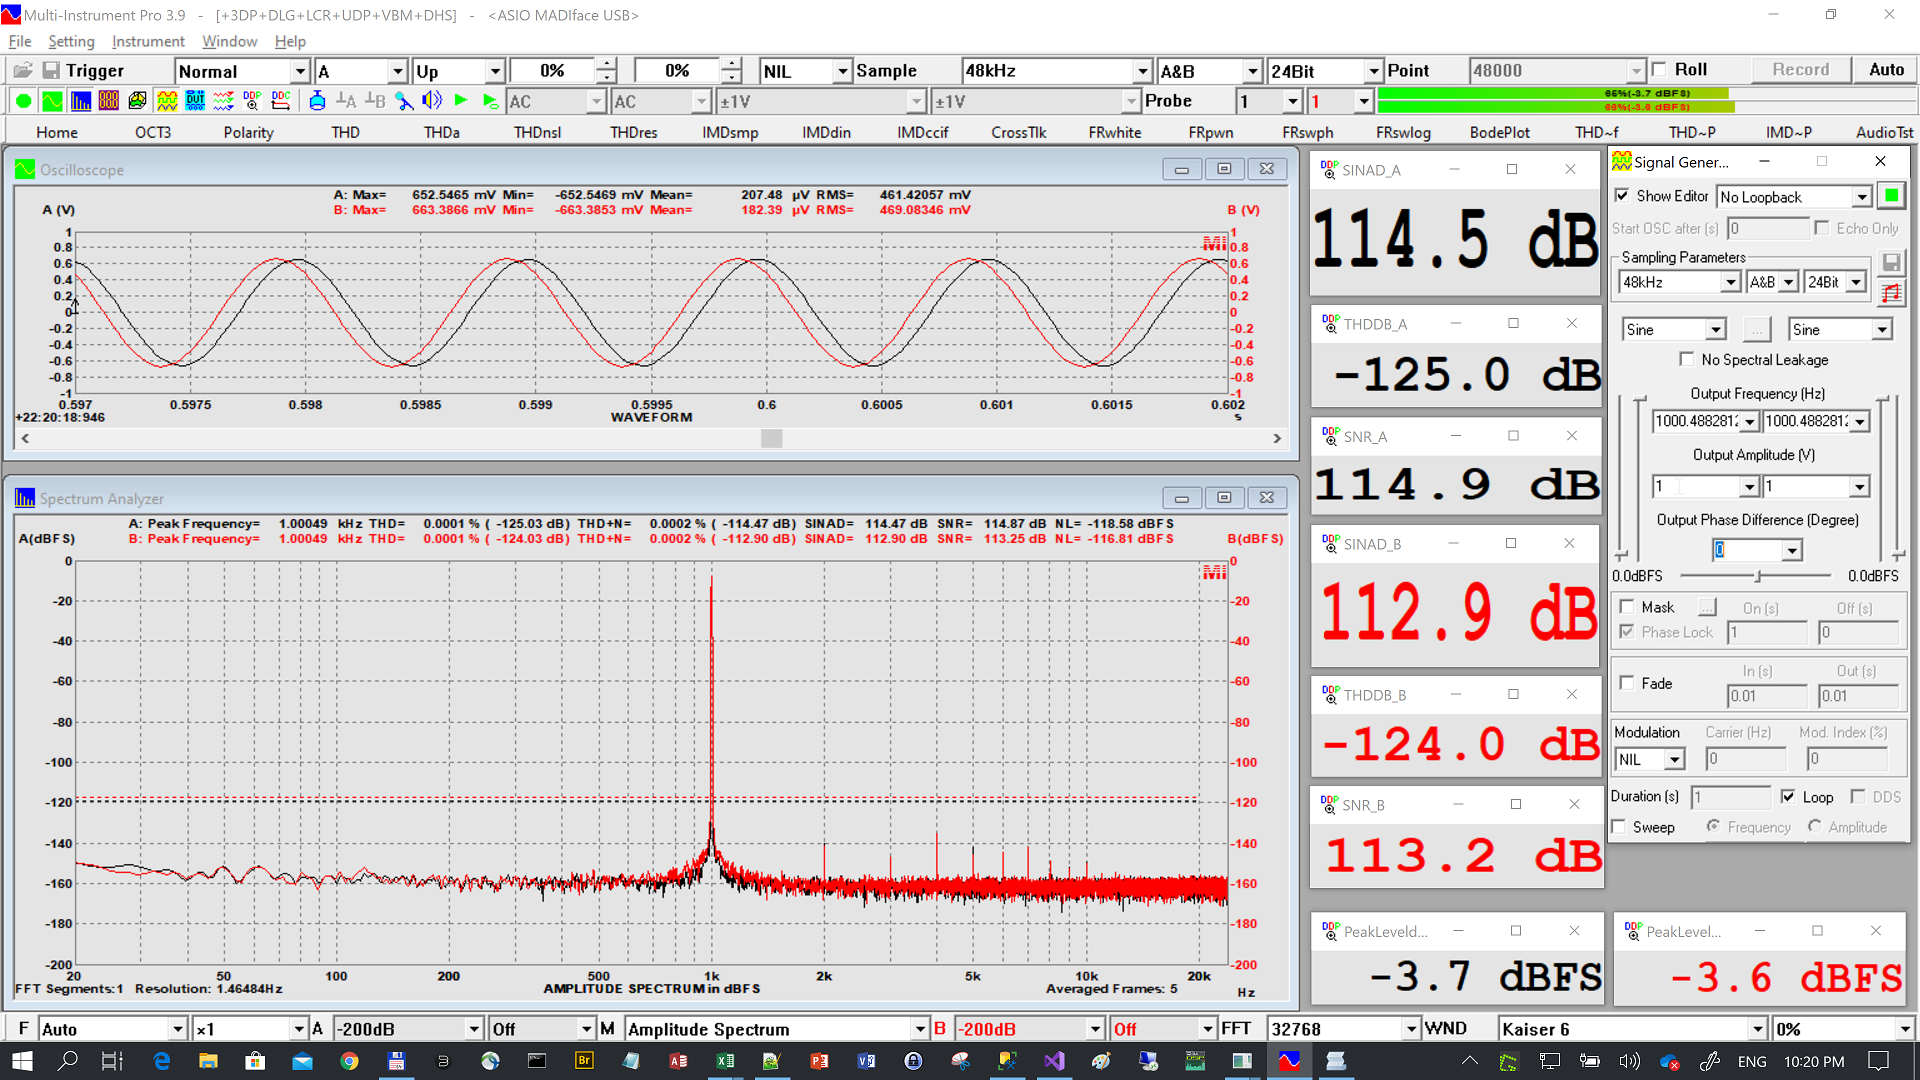Enable the Mask checkbox

coord(1627,607)
